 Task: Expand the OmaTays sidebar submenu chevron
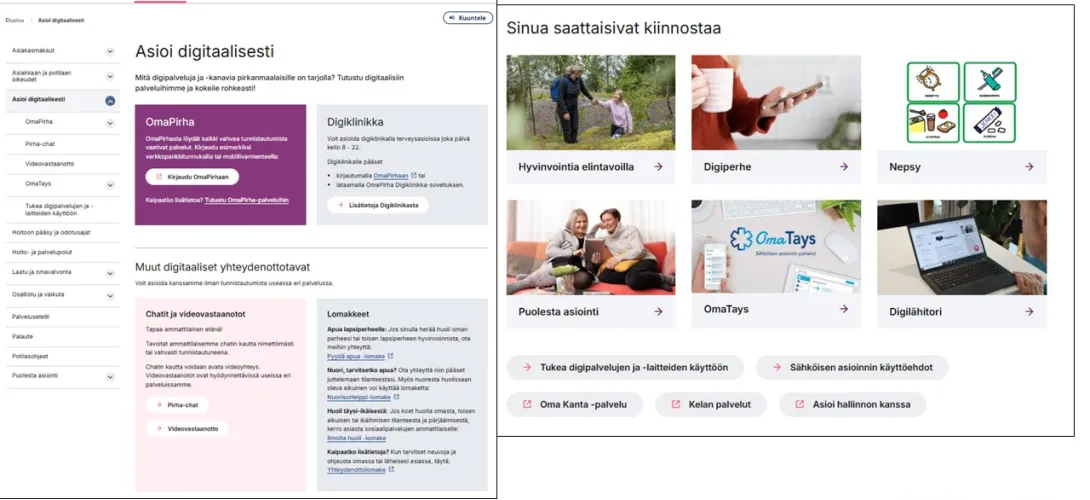(x=110, y=185)
